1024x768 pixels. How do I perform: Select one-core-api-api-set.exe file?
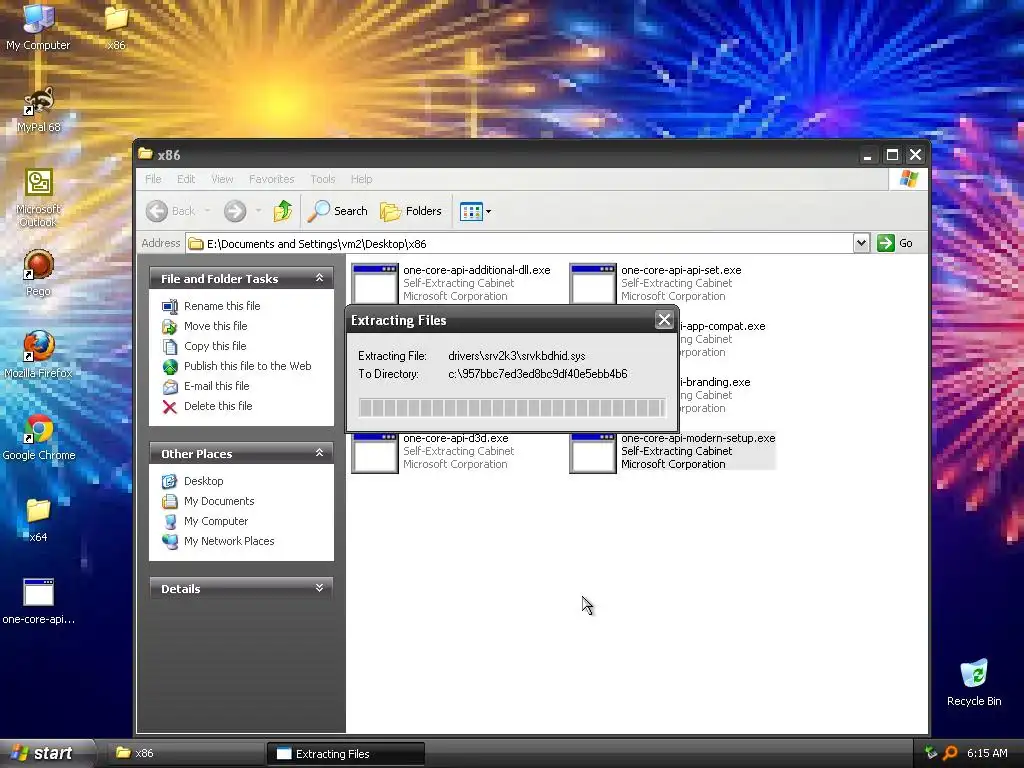[656, 283]
